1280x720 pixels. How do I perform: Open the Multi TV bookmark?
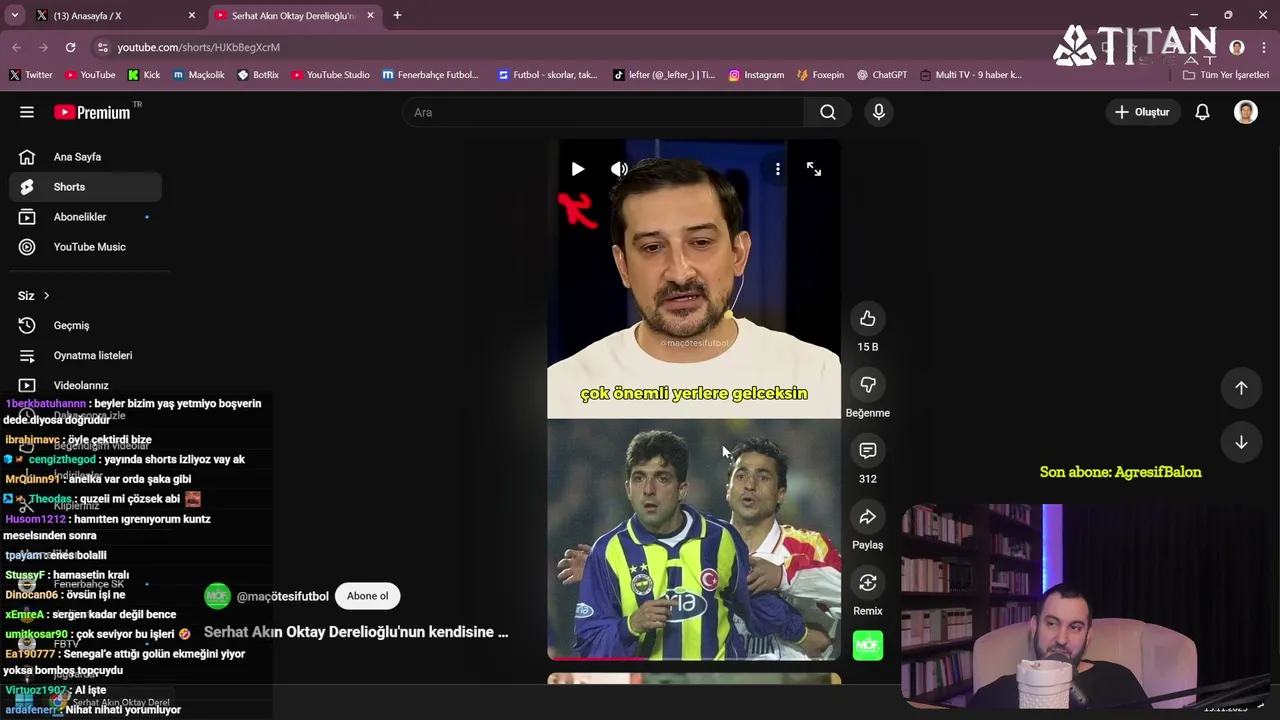(970, 75)
